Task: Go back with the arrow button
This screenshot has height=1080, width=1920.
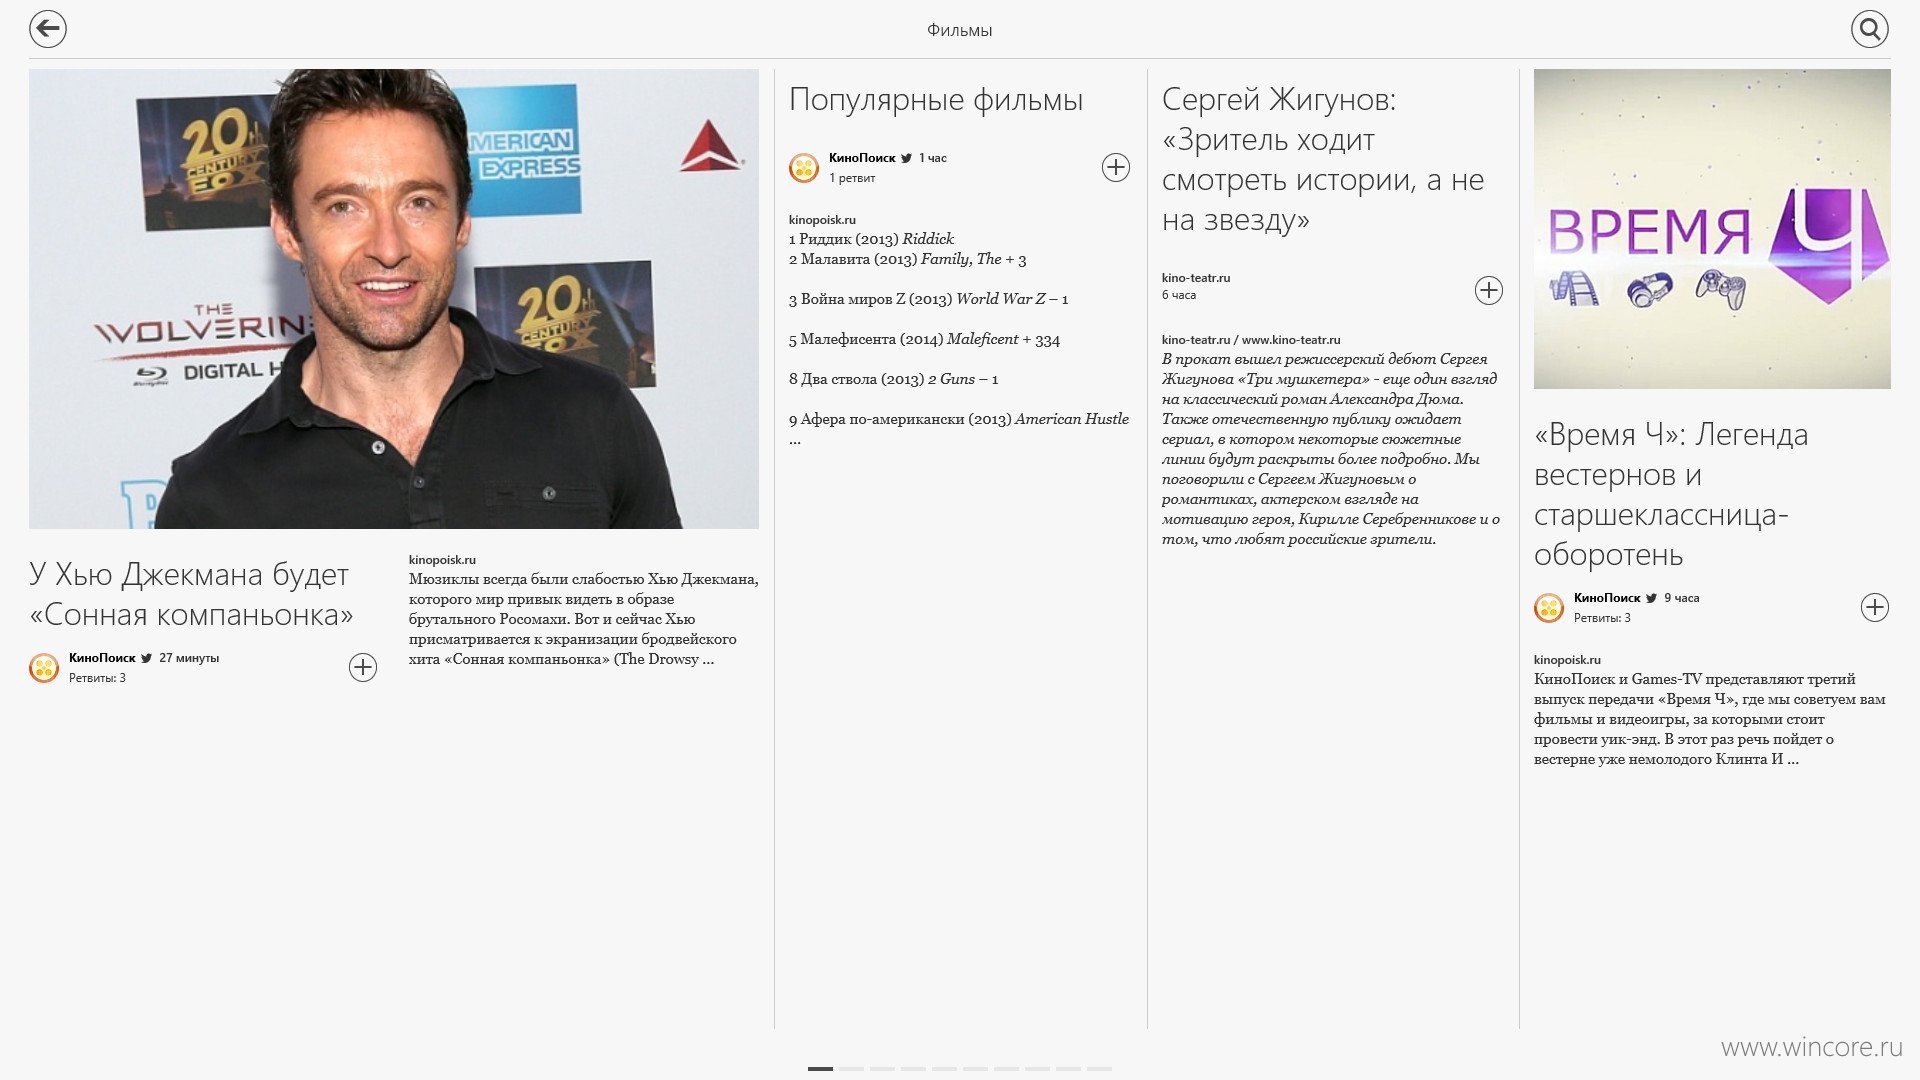Action: pyautogui.click(x=48, y=29)
